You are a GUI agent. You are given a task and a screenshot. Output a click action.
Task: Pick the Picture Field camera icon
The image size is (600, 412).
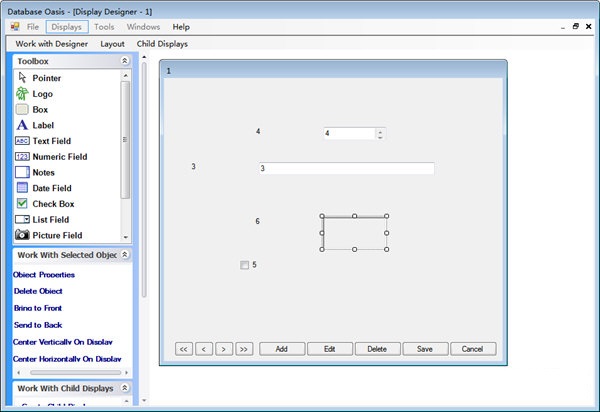(22, 235)
